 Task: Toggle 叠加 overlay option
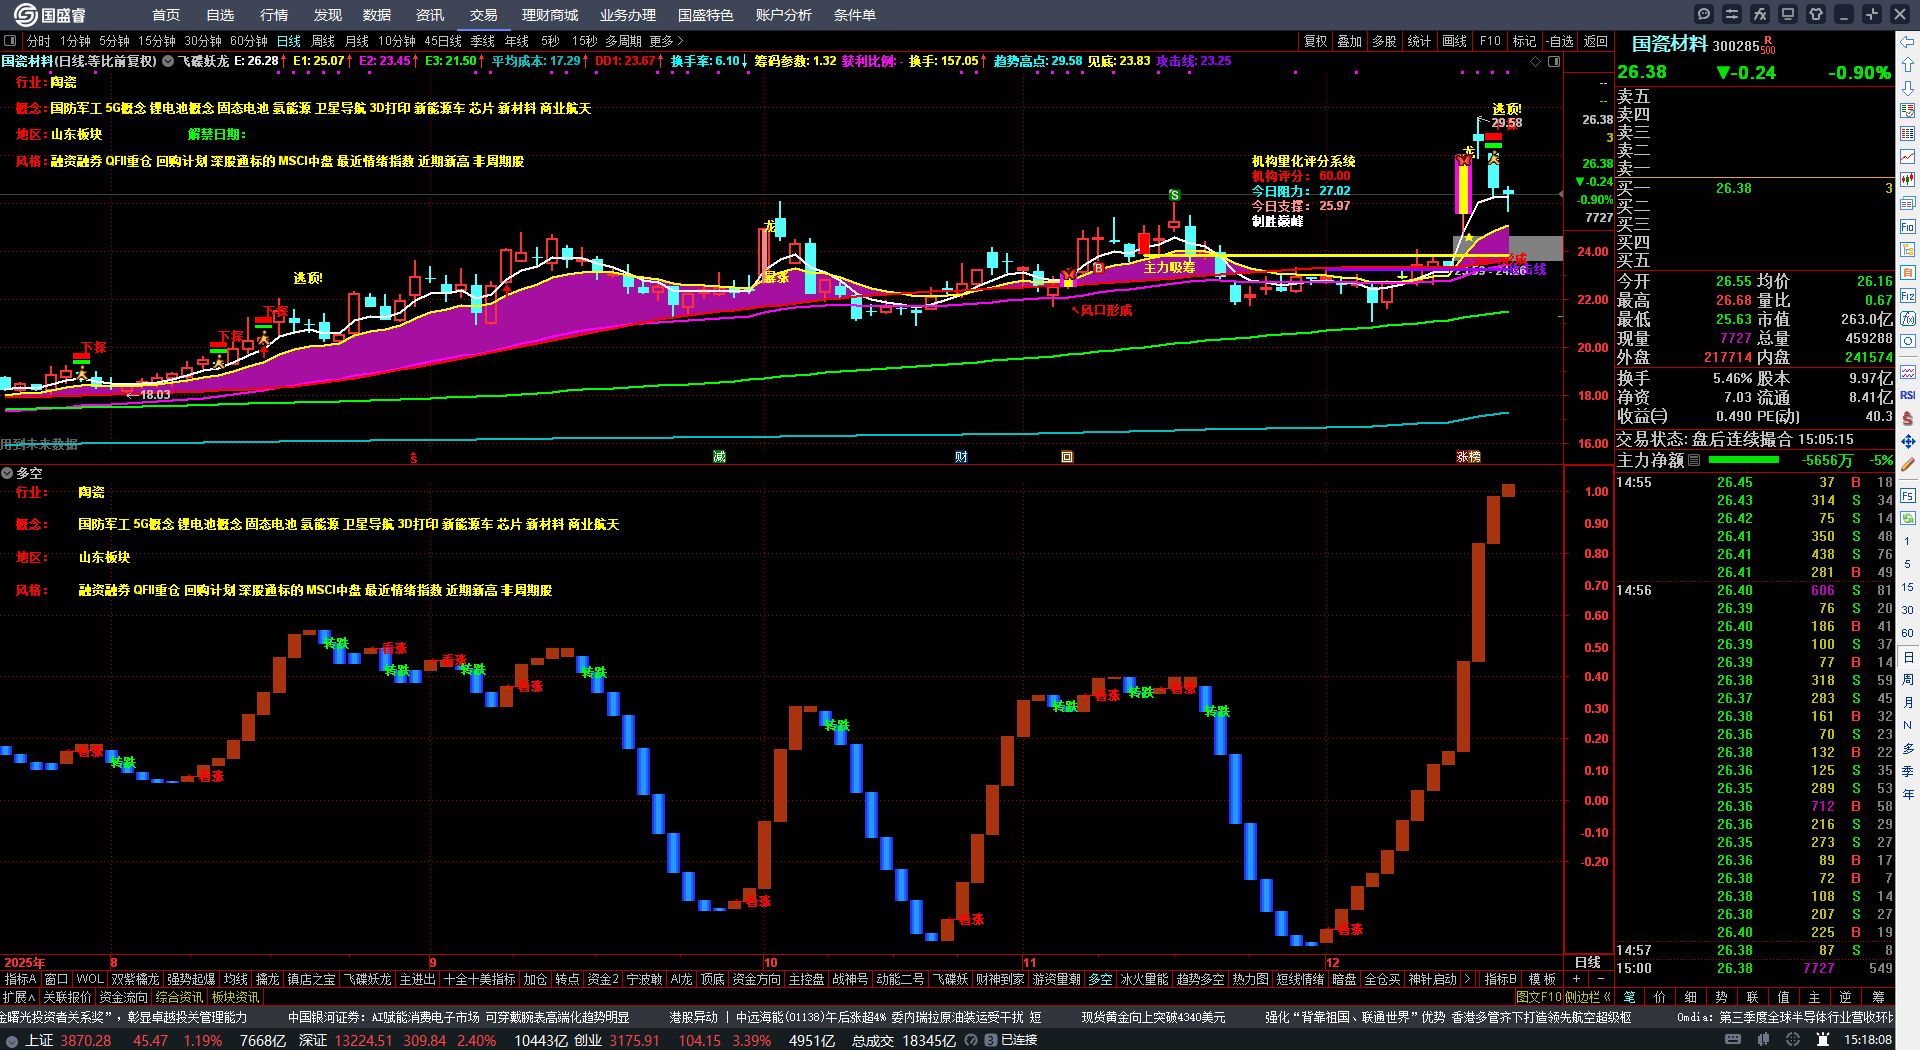(x=1350, y=41)
